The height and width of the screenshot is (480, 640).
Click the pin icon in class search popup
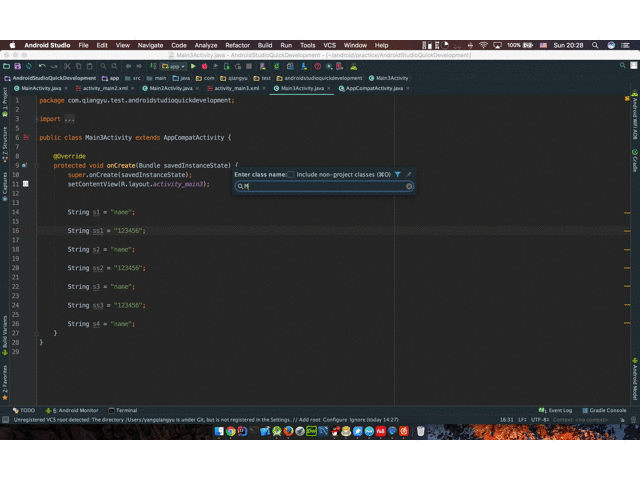pos(408,174)
